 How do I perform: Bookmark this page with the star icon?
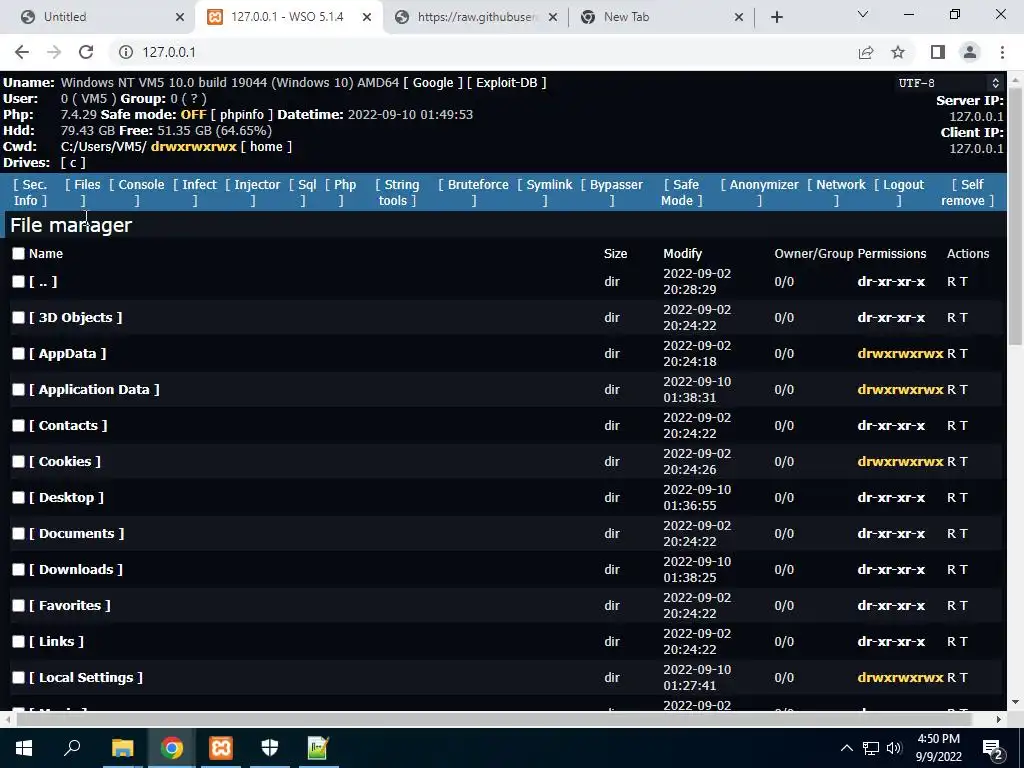[898, 52]
